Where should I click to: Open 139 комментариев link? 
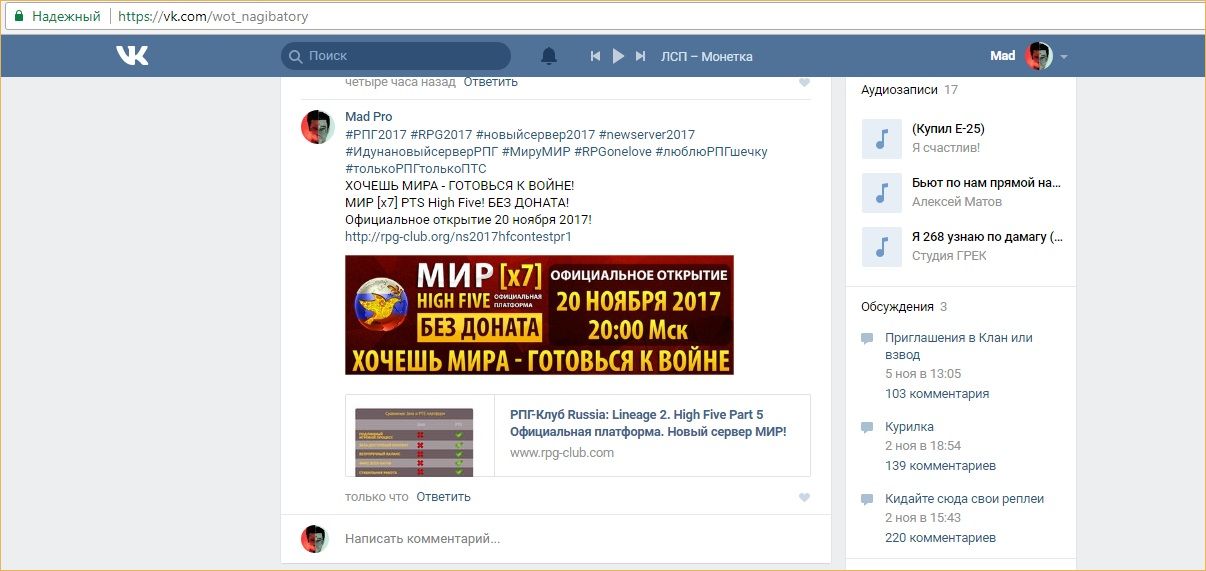tap(940, 466)
